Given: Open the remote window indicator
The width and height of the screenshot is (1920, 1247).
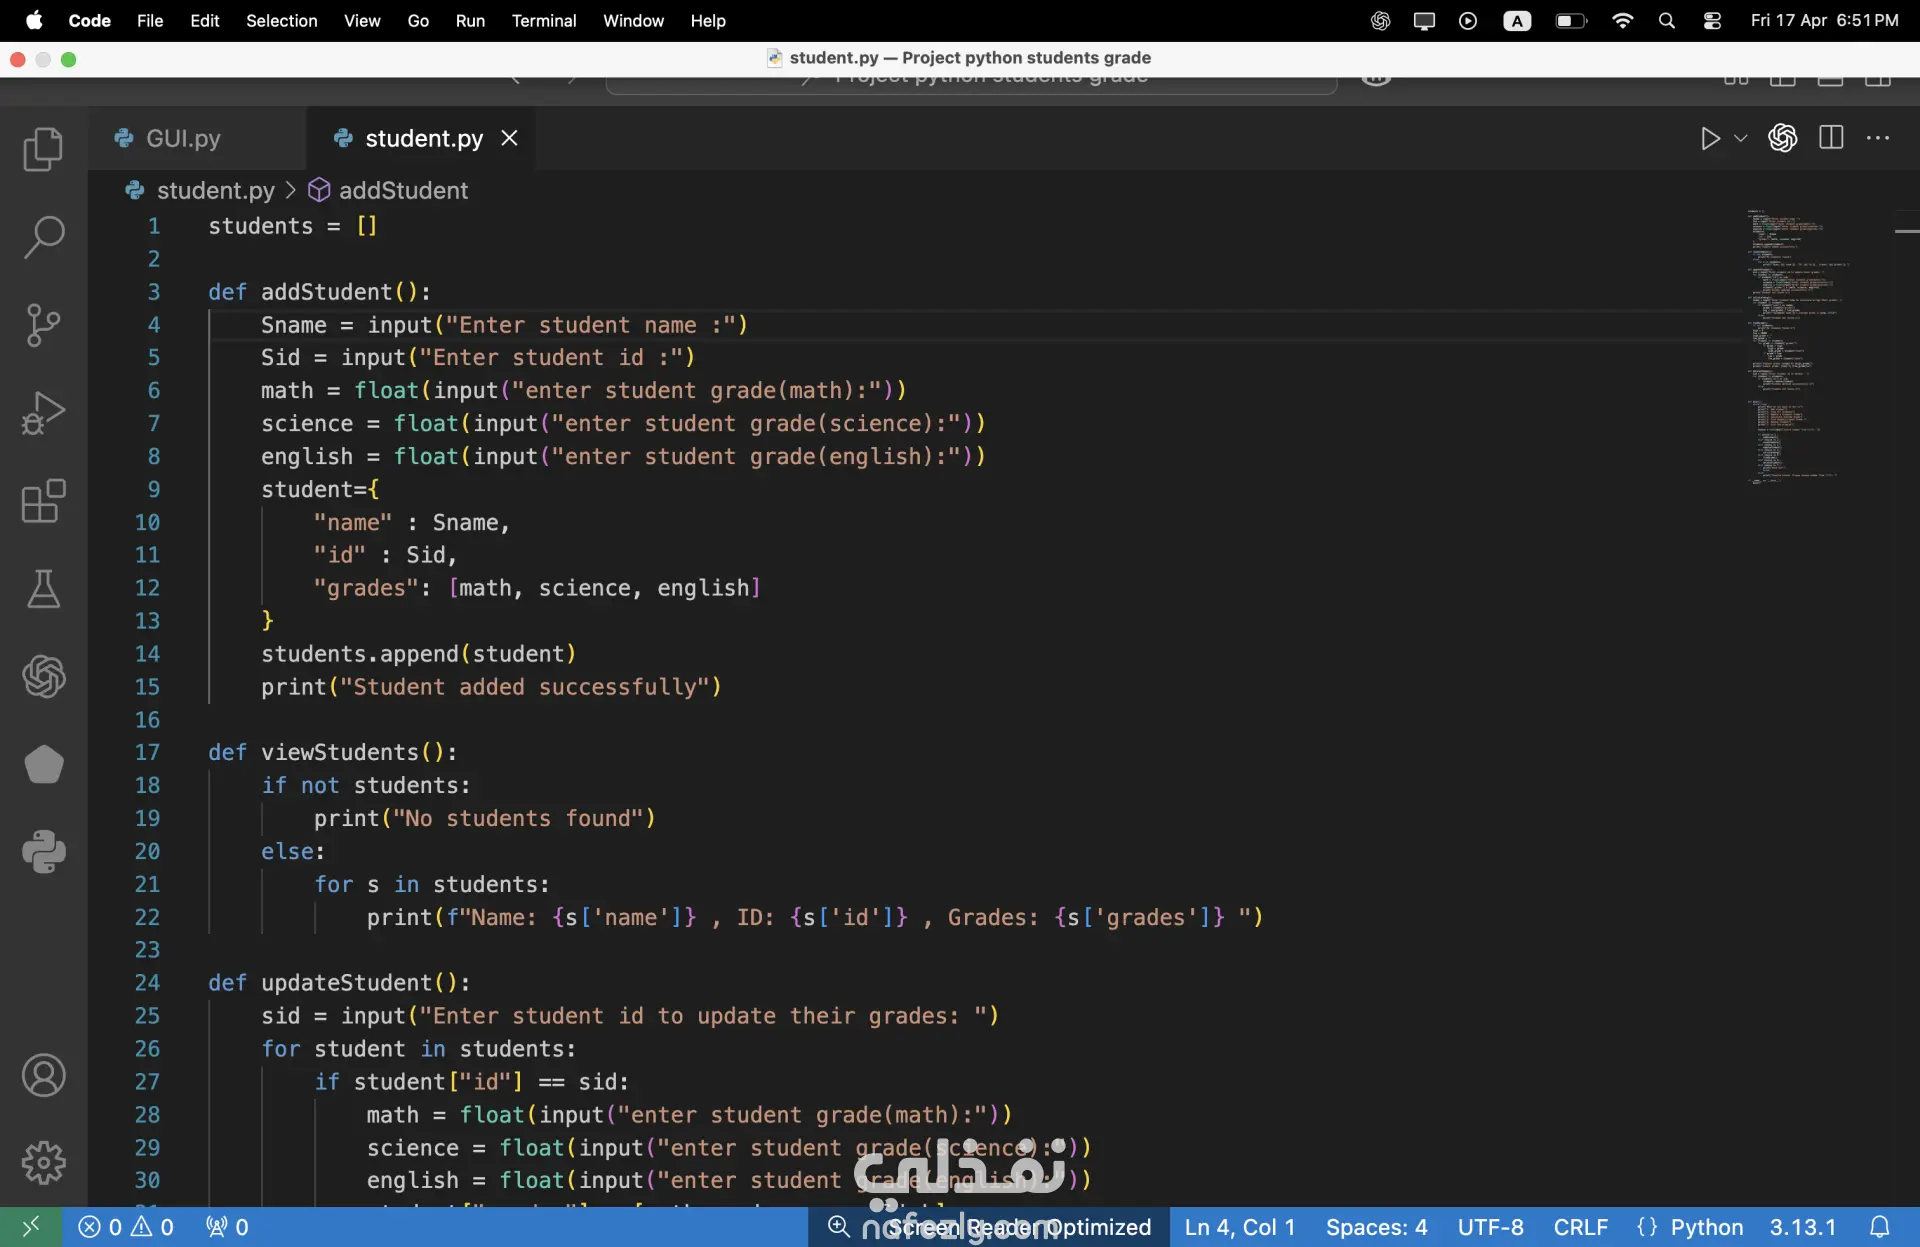Looking at the screenshot, I should coord(31,1227).
